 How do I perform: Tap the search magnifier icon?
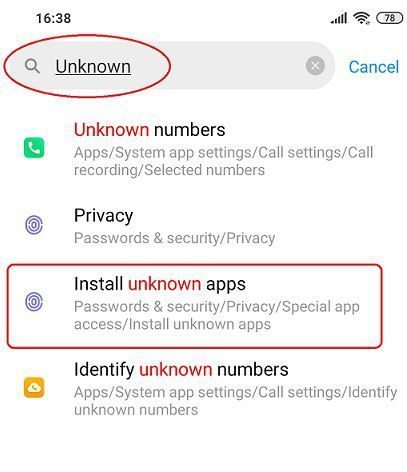tap(32, 66)
